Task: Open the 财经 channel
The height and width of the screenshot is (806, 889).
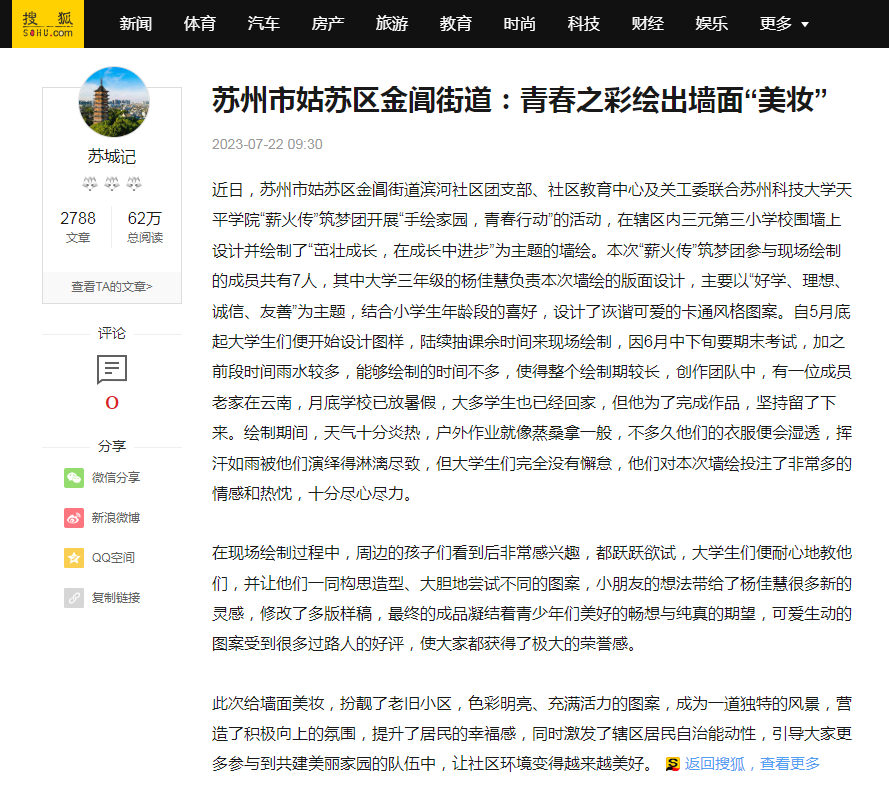Action: click(x=648, y=24)
